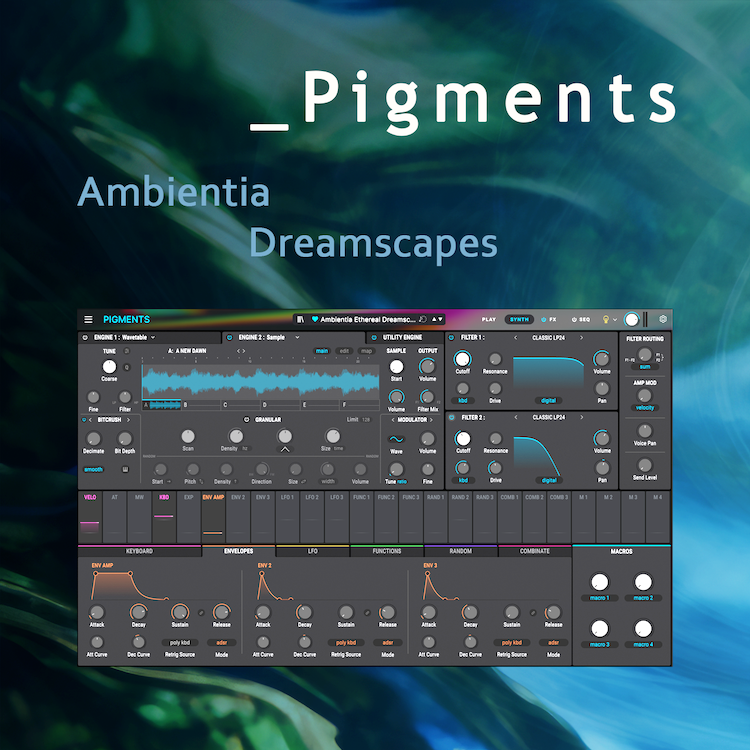Open the settings gear icon
This screenshot has height=750, width=750.
pos(663,319)
